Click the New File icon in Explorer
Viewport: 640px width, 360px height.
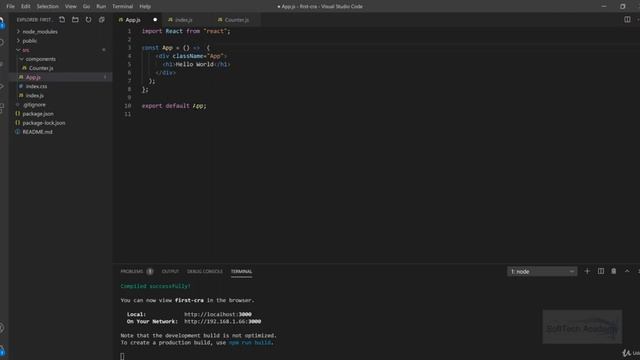(x=62, y=20)
